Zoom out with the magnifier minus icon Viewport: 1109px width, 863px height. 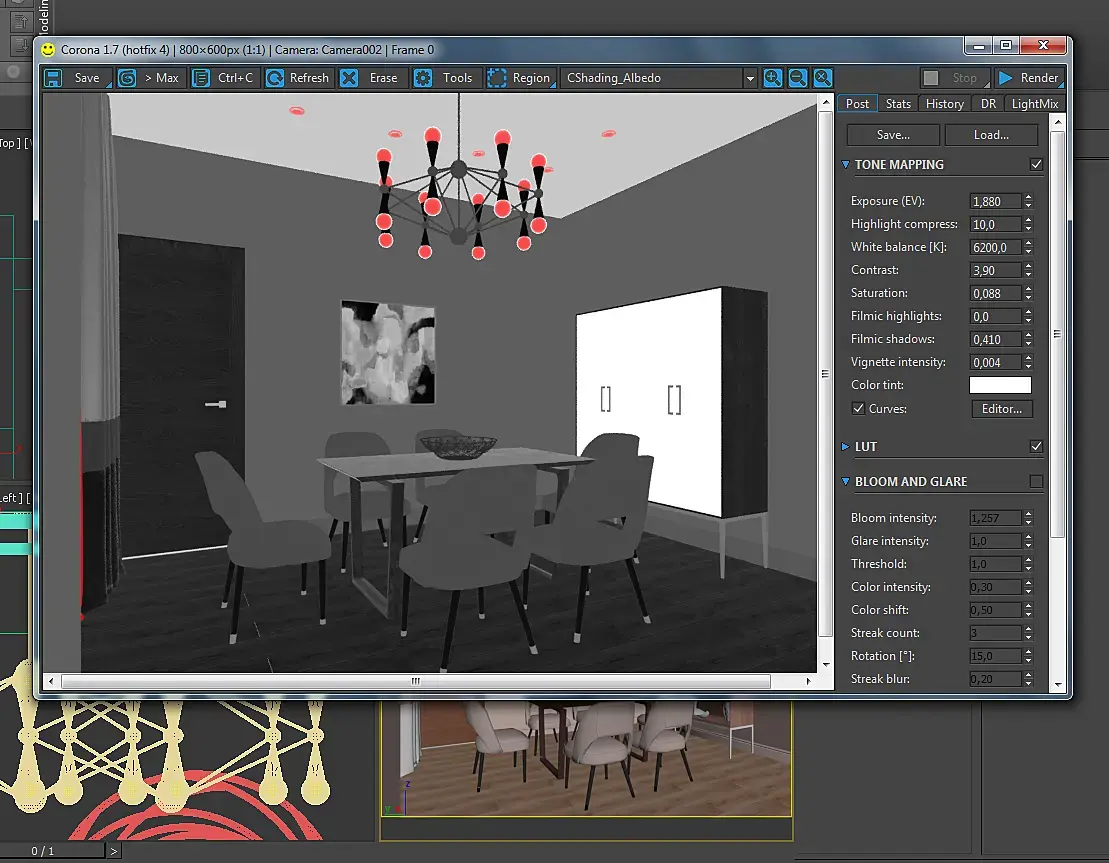click(x=798, y=78)
